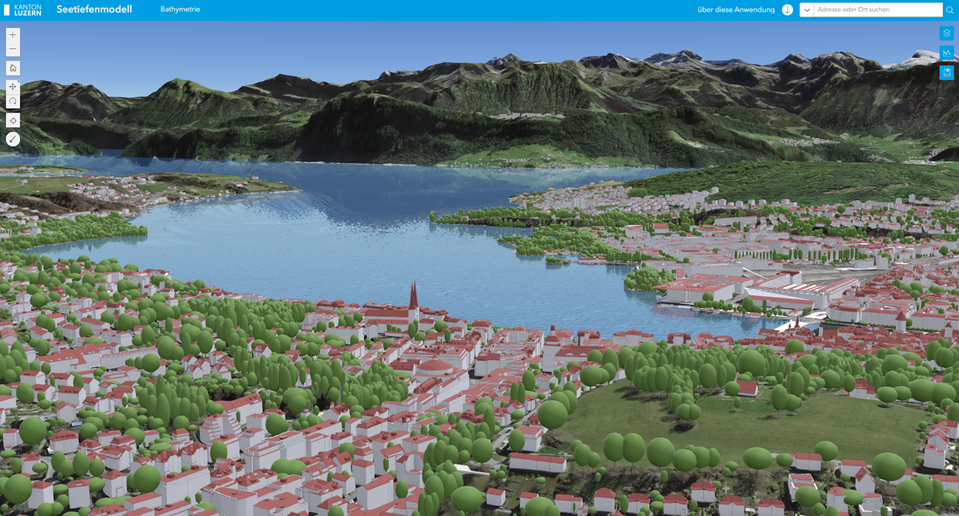The width and height of the screenshot is (959, 516).
Task: Click the Seetiefenmodell title
Action: [94, 9]
